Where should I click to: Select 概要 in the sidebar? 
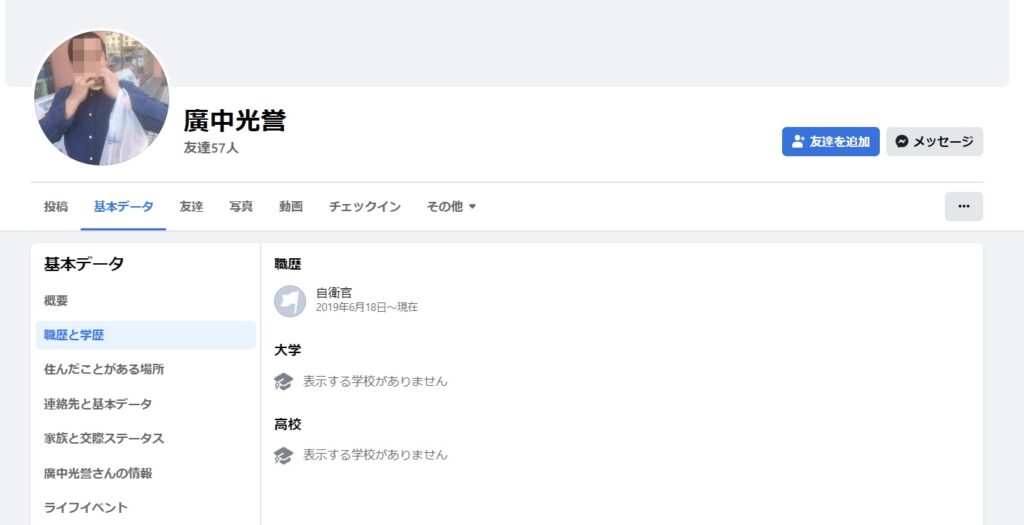point(146,301)
